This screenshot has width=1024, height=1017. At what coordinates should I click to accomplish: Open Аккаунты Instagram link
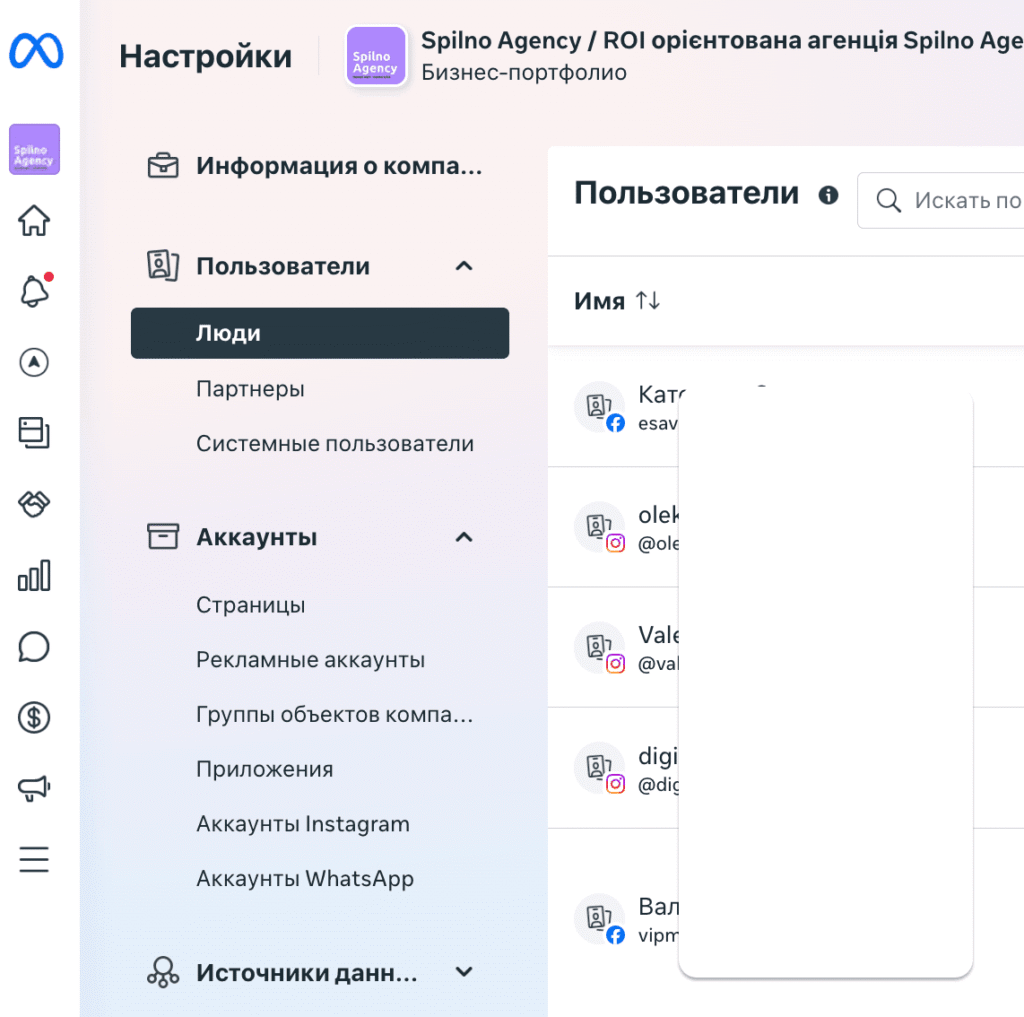[x=303, y=825]
